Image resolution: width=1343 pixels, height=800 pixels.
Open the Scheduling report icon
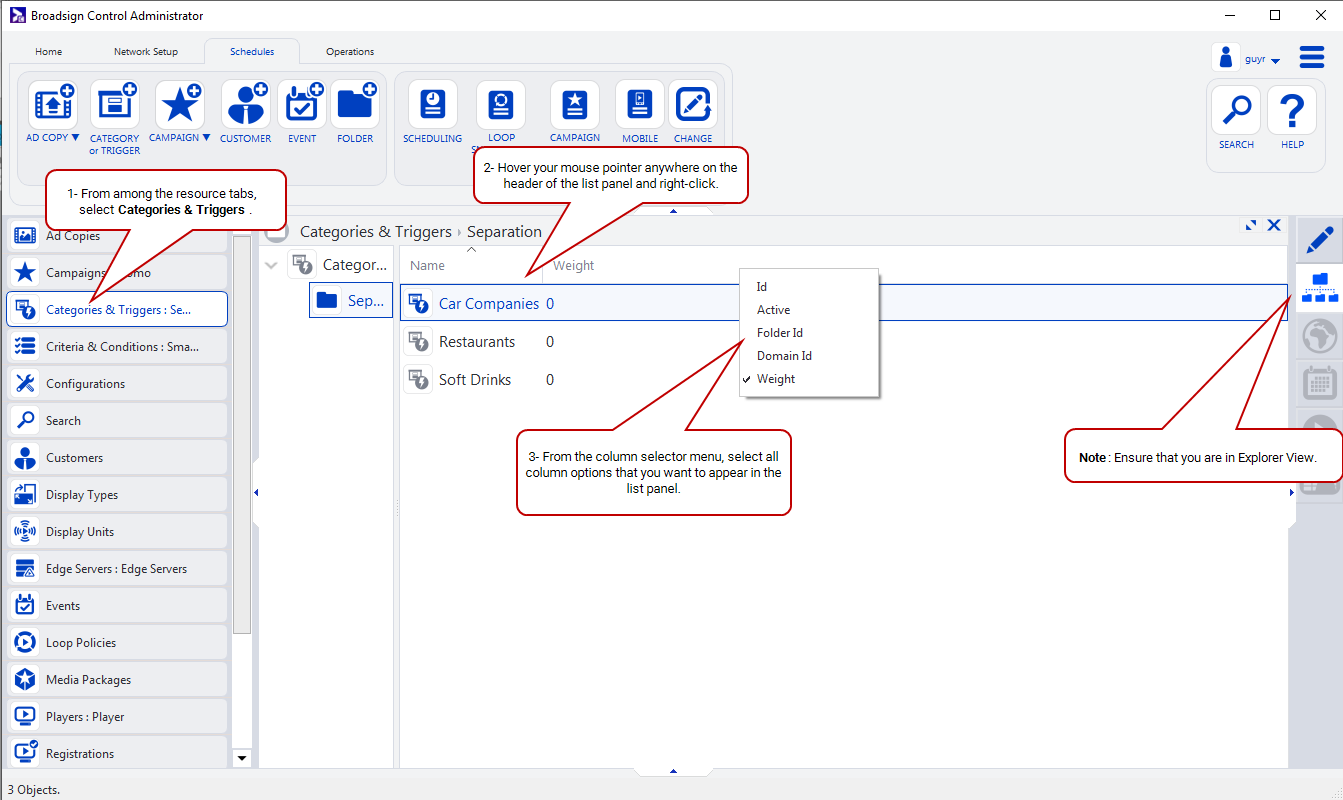click(x=432, y=105)
